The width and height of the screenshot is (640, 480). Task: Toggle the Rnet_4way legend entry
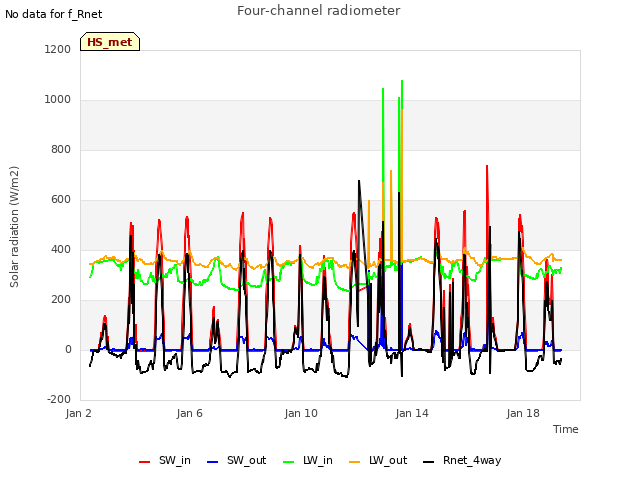(462, 460)
